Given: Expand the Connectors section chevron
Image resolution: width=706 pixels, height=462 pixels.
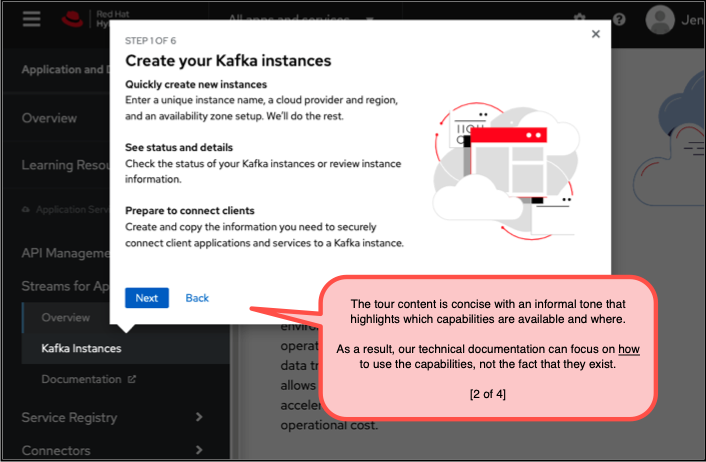Looking at the screenshot, I should click(x=199, y=449).
